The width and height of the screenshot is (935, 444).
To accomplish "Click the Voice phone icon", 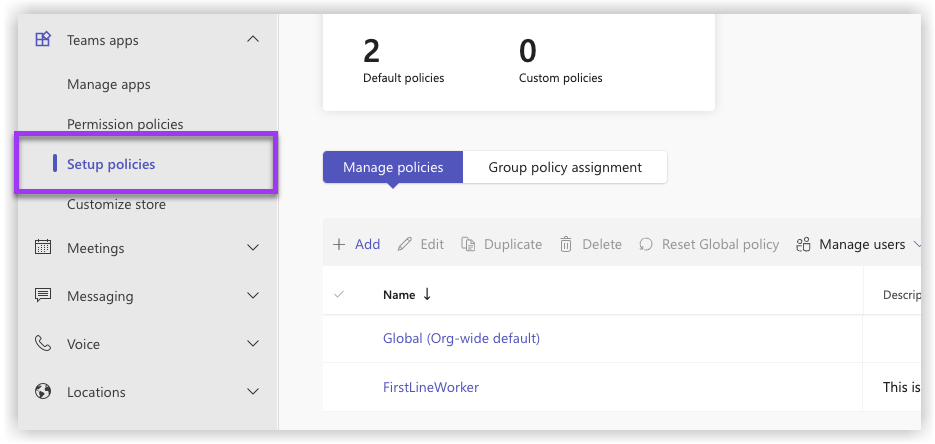I will [x=42, y=344].
